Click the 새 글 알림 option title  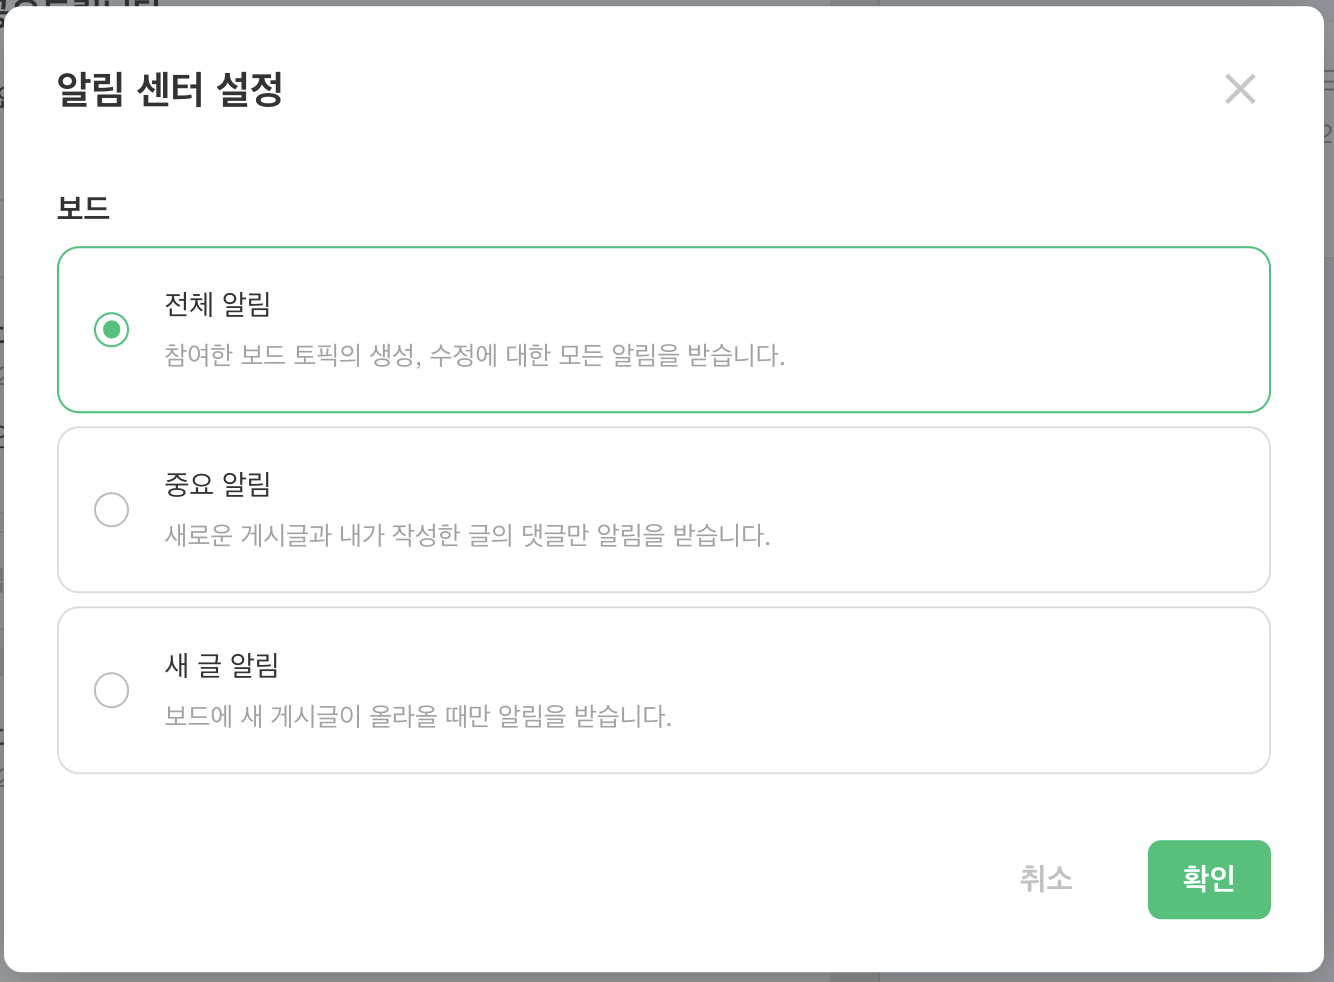pos(221,665)
